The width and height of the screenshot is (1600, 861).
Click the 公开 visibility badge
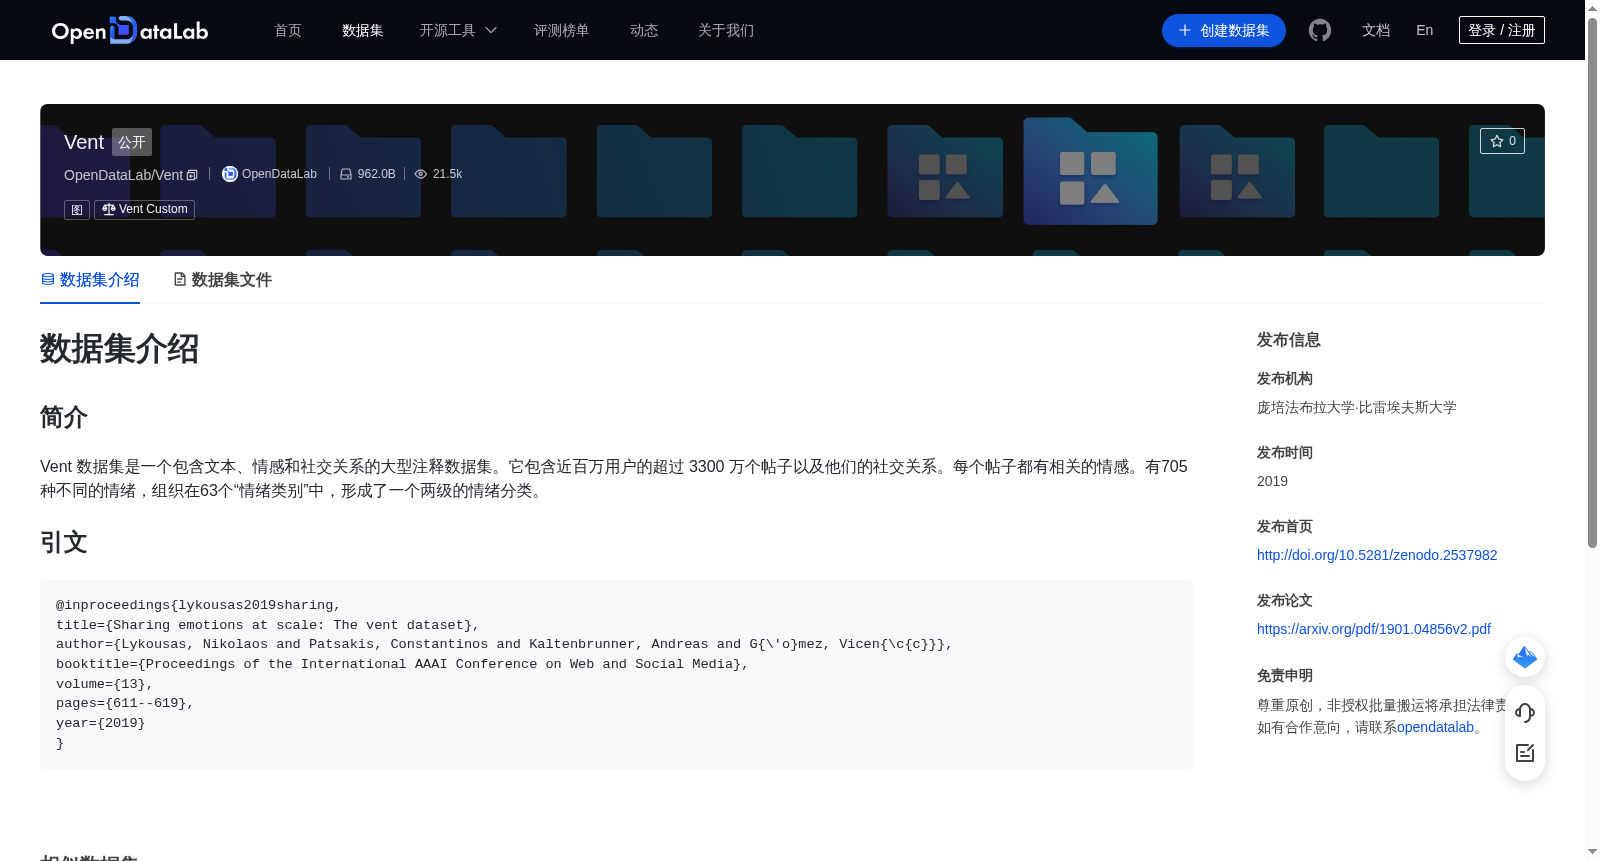132,142
